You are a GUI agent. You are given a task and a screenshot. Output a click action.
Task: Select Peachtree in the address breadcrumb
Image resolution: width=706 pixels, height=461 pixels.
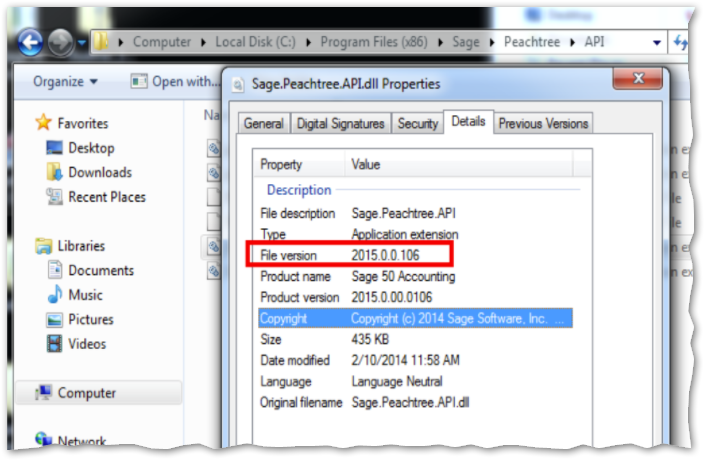[x=532, y=42]
